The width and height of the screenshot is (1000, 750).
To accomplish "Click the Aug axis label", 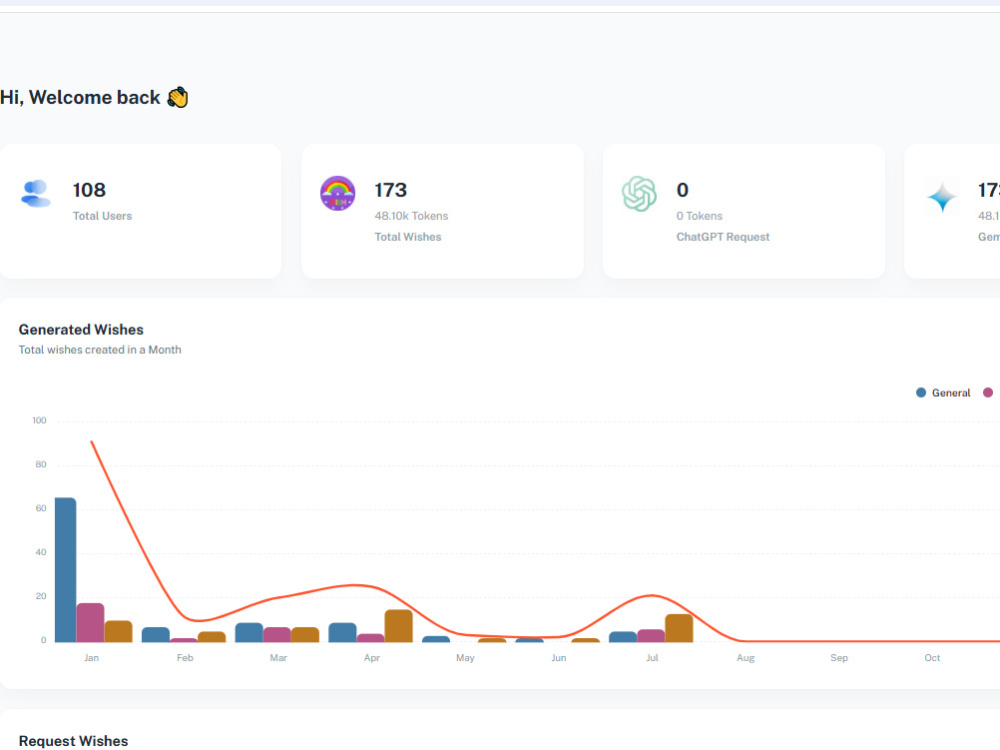I will [x=746, y=658].
